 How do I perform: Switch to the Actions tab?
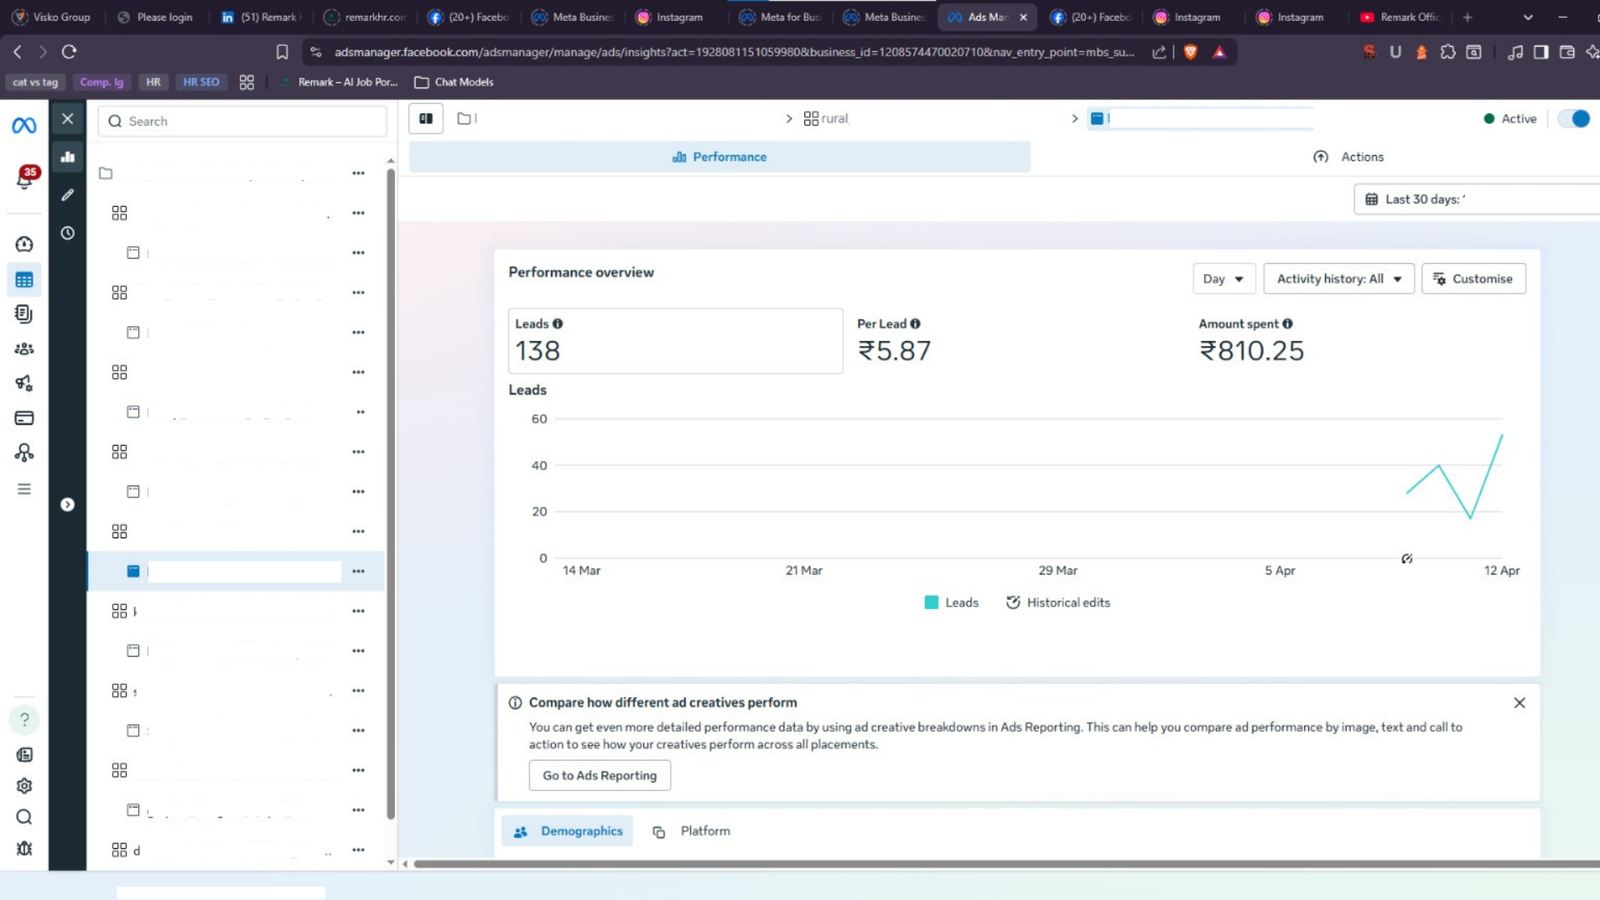pyautogui.click(x=1348, y=157)
